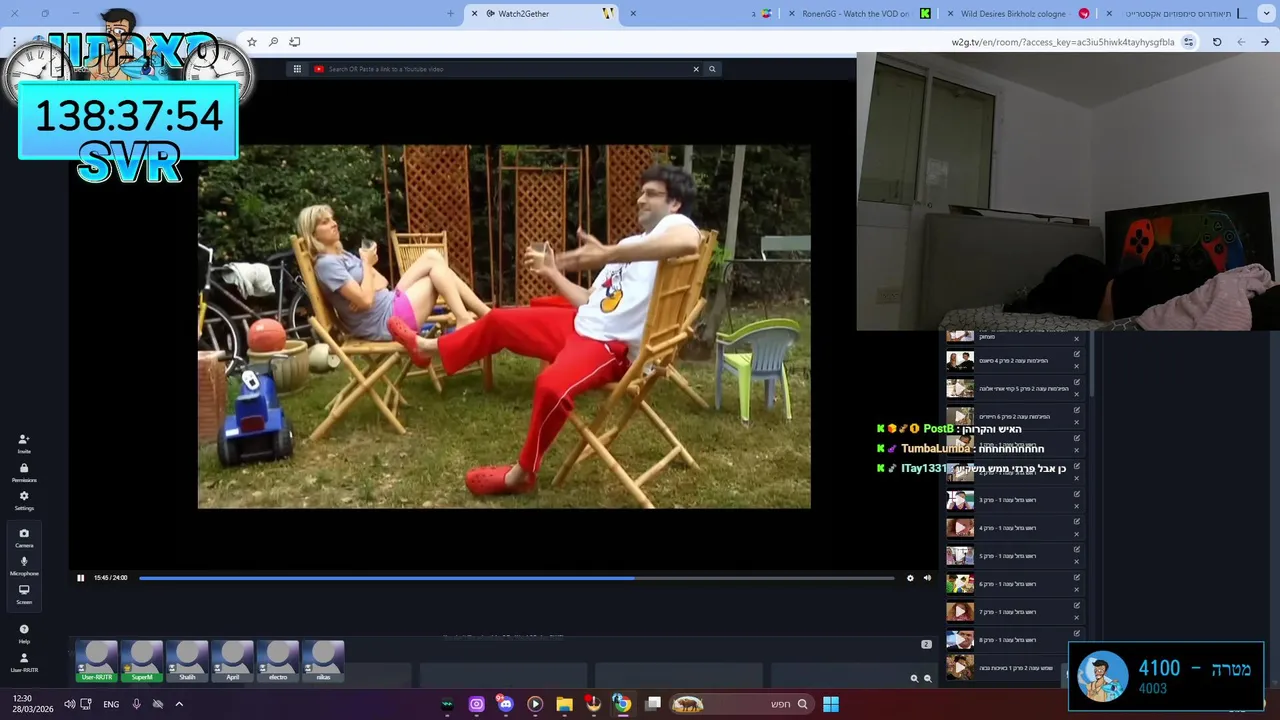1280x720 pixels.
Task: Open a new browser tab
Action: (x=450, y=14)
